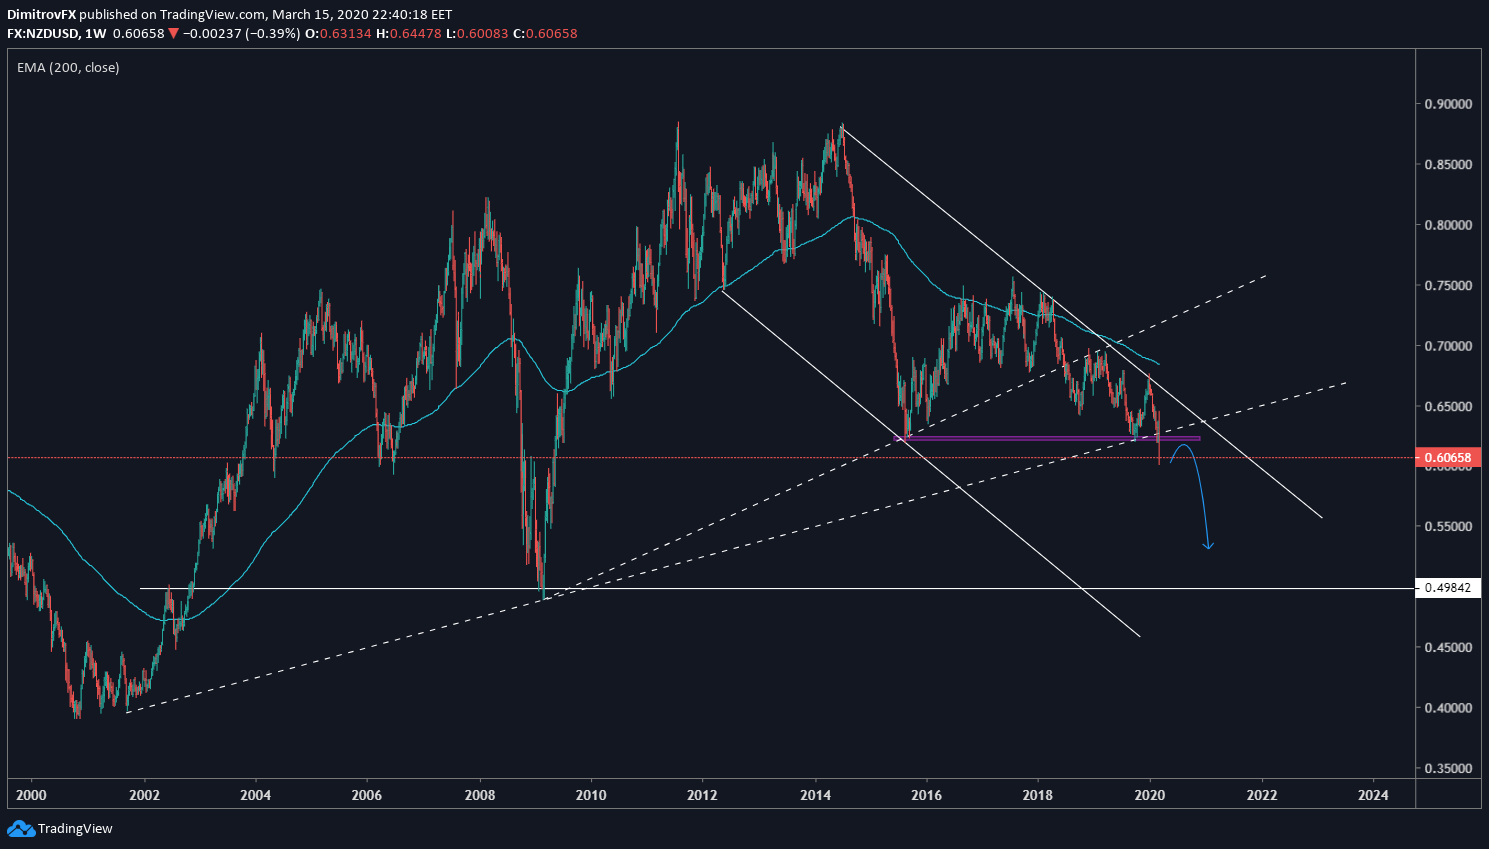Image resolution: width=1489 pixels, height=849 pixels.
Task: Click the 0.35000 price axis value
Action: [x=1448, y=768]
